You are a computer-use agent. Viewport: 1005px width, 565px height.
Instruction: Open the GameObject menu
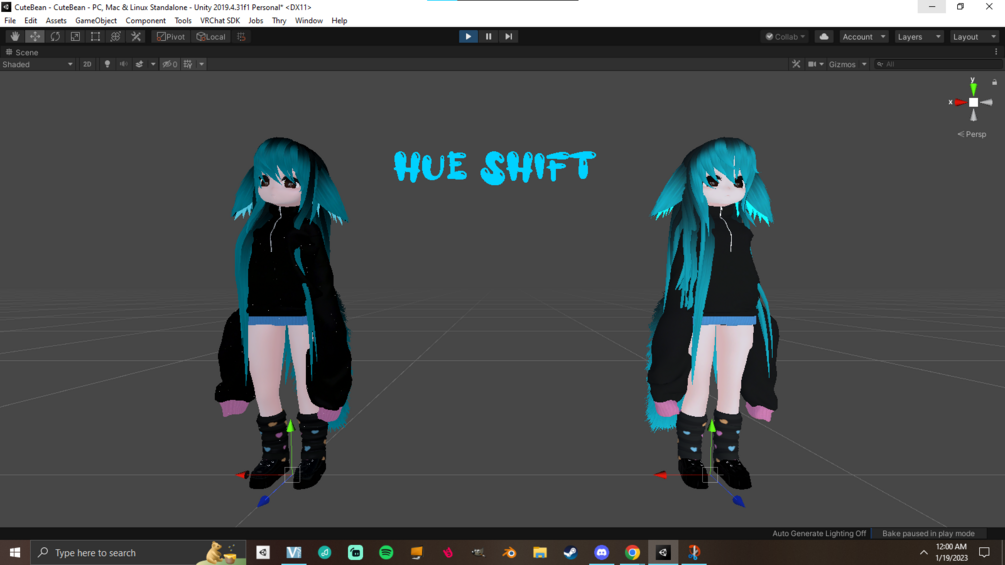click(x=96, y=20)
